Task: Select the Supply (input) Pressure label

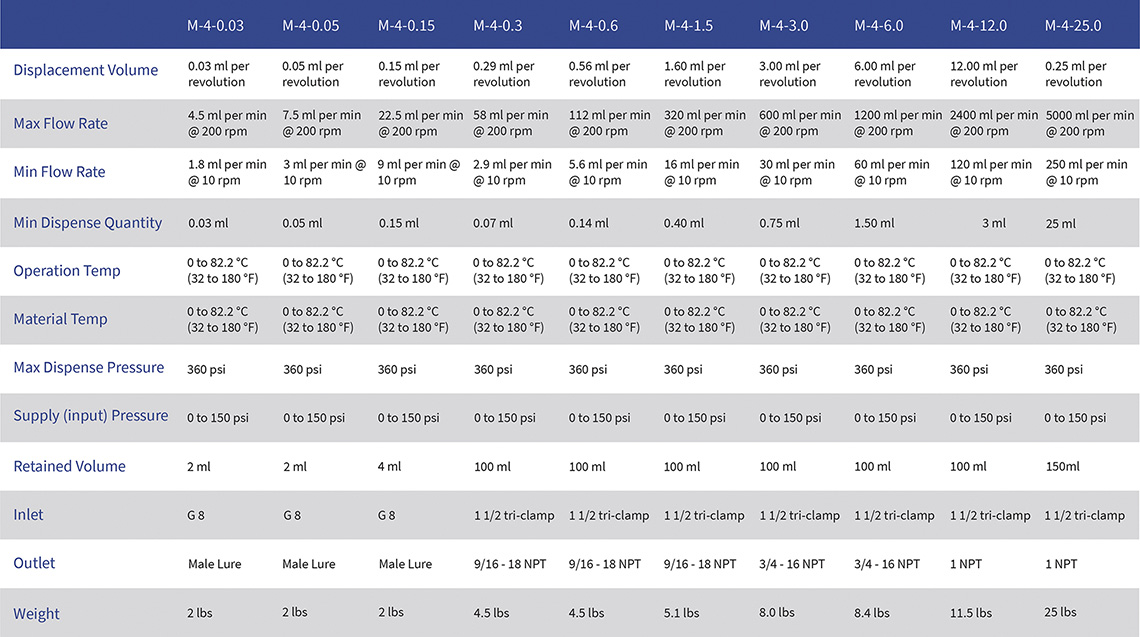Action: pyautogui.click(x=91, y=416)
